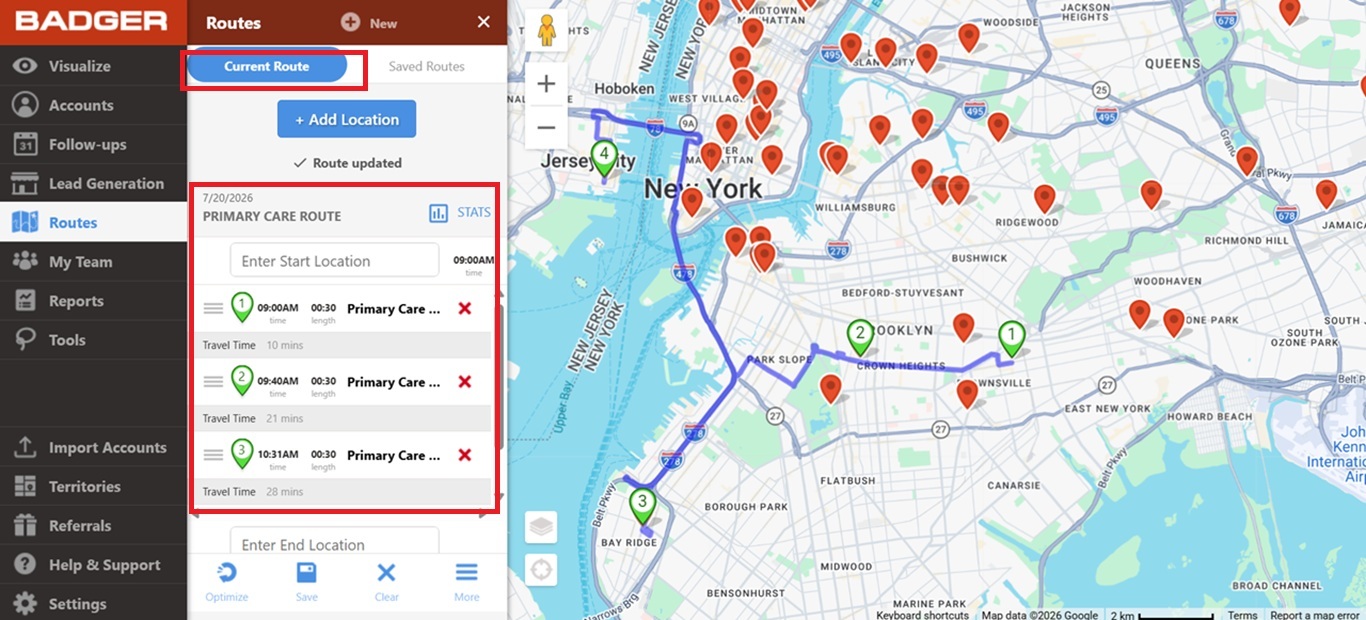Click stop 1 green pin in list
The image size is (1366, 620).
242,306
